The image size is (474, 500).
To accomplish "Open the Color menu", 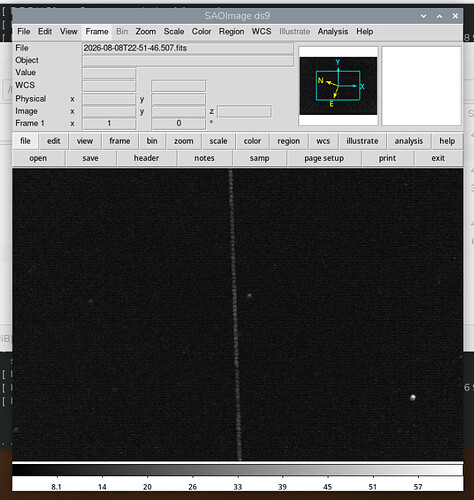I will tap(201, 32).
